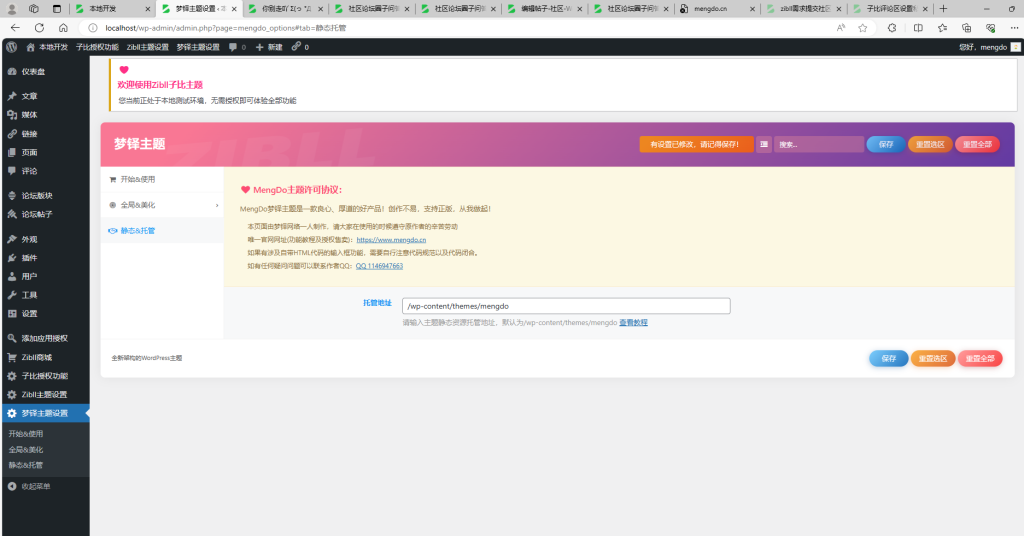
Task: Expand 全局&美化 settings section
Action: point(162,205)
